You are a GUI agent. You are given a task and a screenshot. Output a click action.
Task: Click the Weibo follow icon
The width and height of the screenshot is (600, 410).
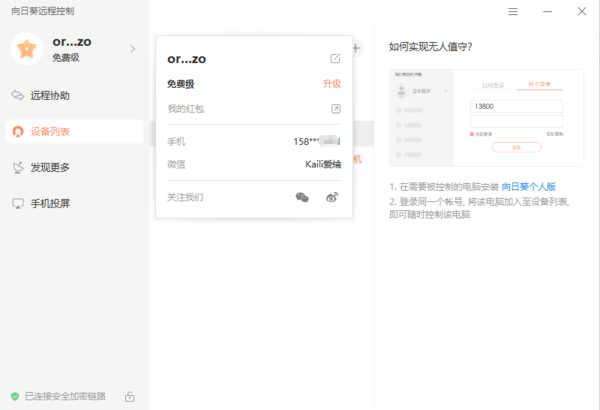(x=333, y=197)
